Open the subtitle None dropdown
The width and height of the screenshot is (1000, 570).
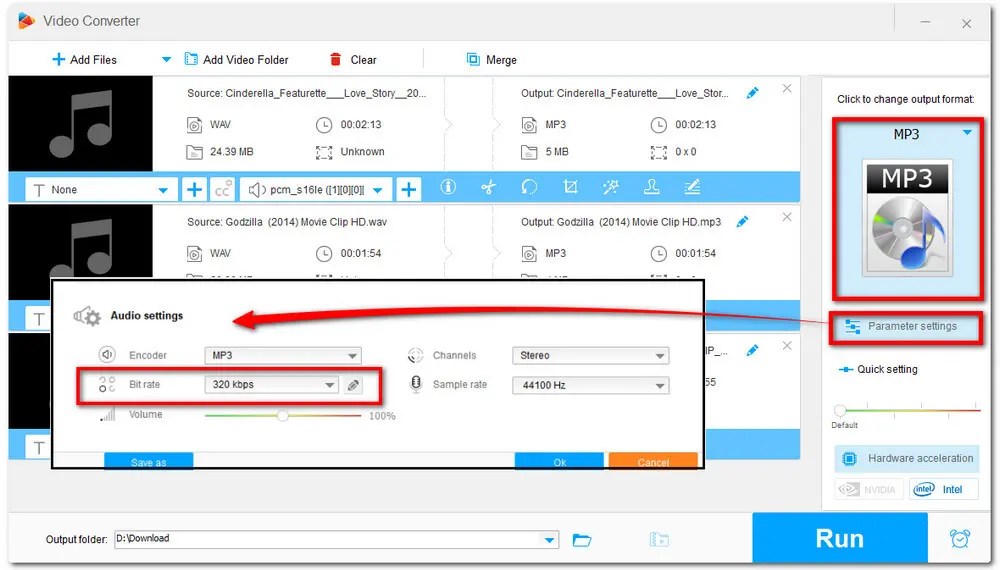[101, 190]
